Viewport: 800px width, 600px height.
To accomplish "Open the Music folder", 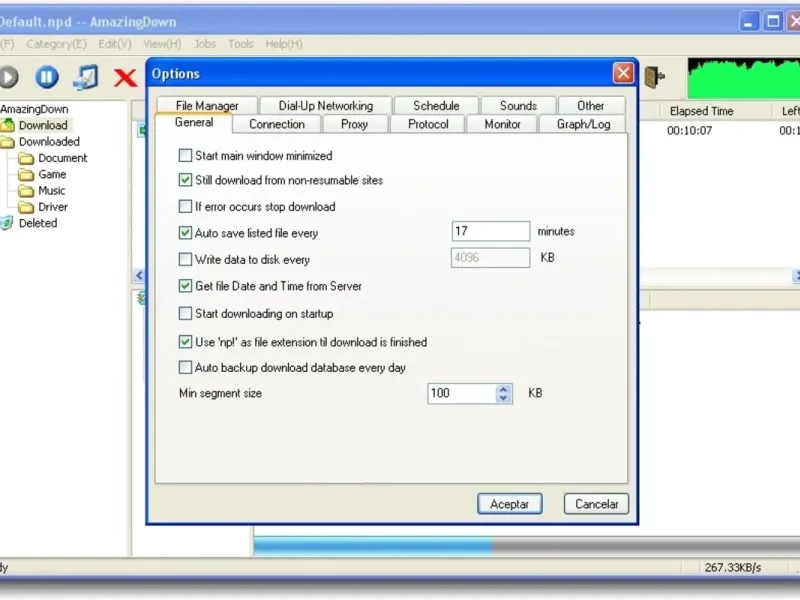I will [52, 191].
